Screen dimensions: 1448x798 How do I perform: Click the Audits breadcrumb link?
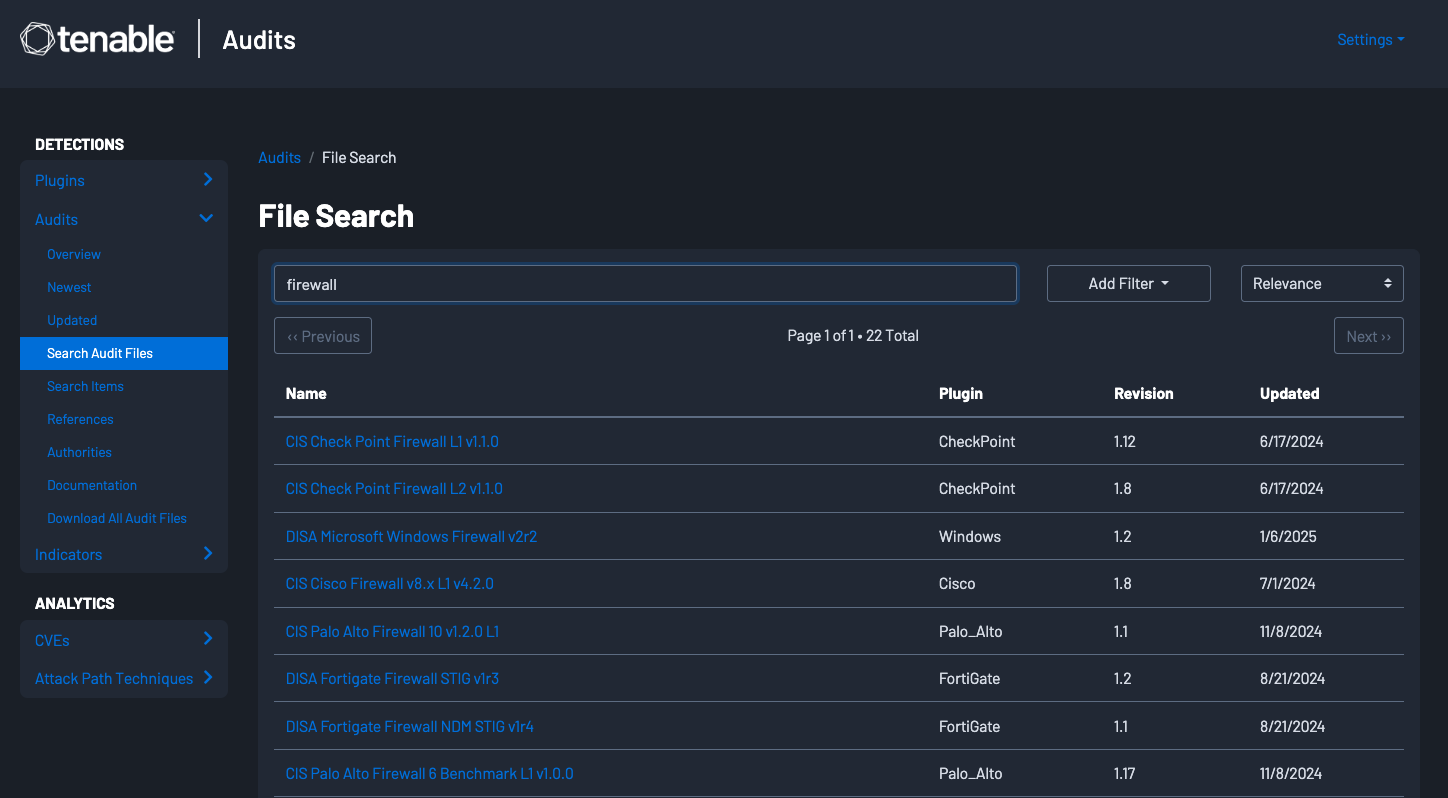(279, 158)
